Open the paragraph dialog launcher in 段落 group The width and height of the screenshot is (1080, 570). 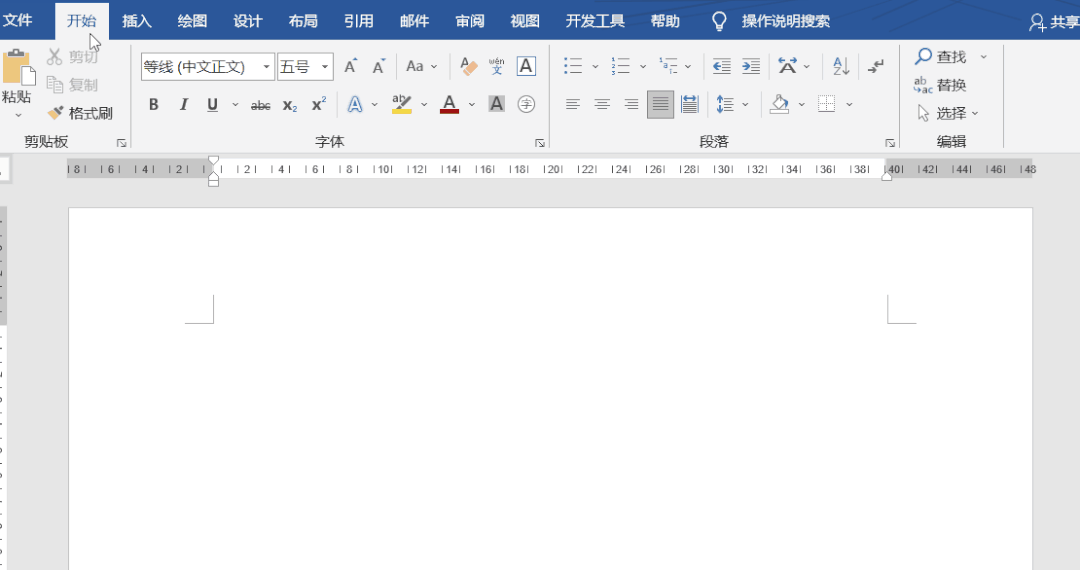890,143
